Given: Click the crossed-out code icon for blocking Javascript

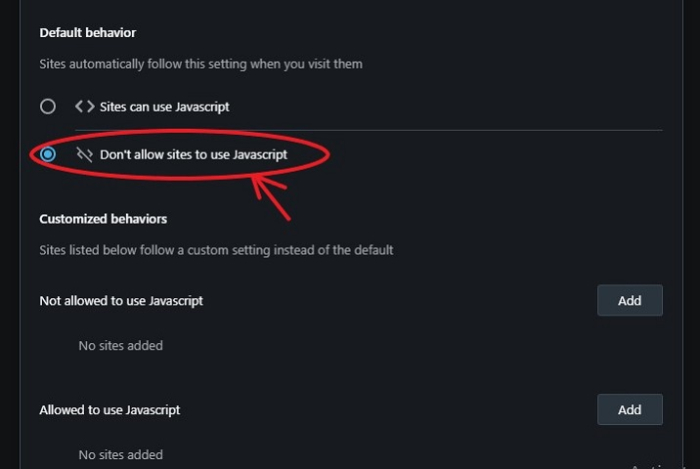Looking at the screenshot, I should pos(84,155).
